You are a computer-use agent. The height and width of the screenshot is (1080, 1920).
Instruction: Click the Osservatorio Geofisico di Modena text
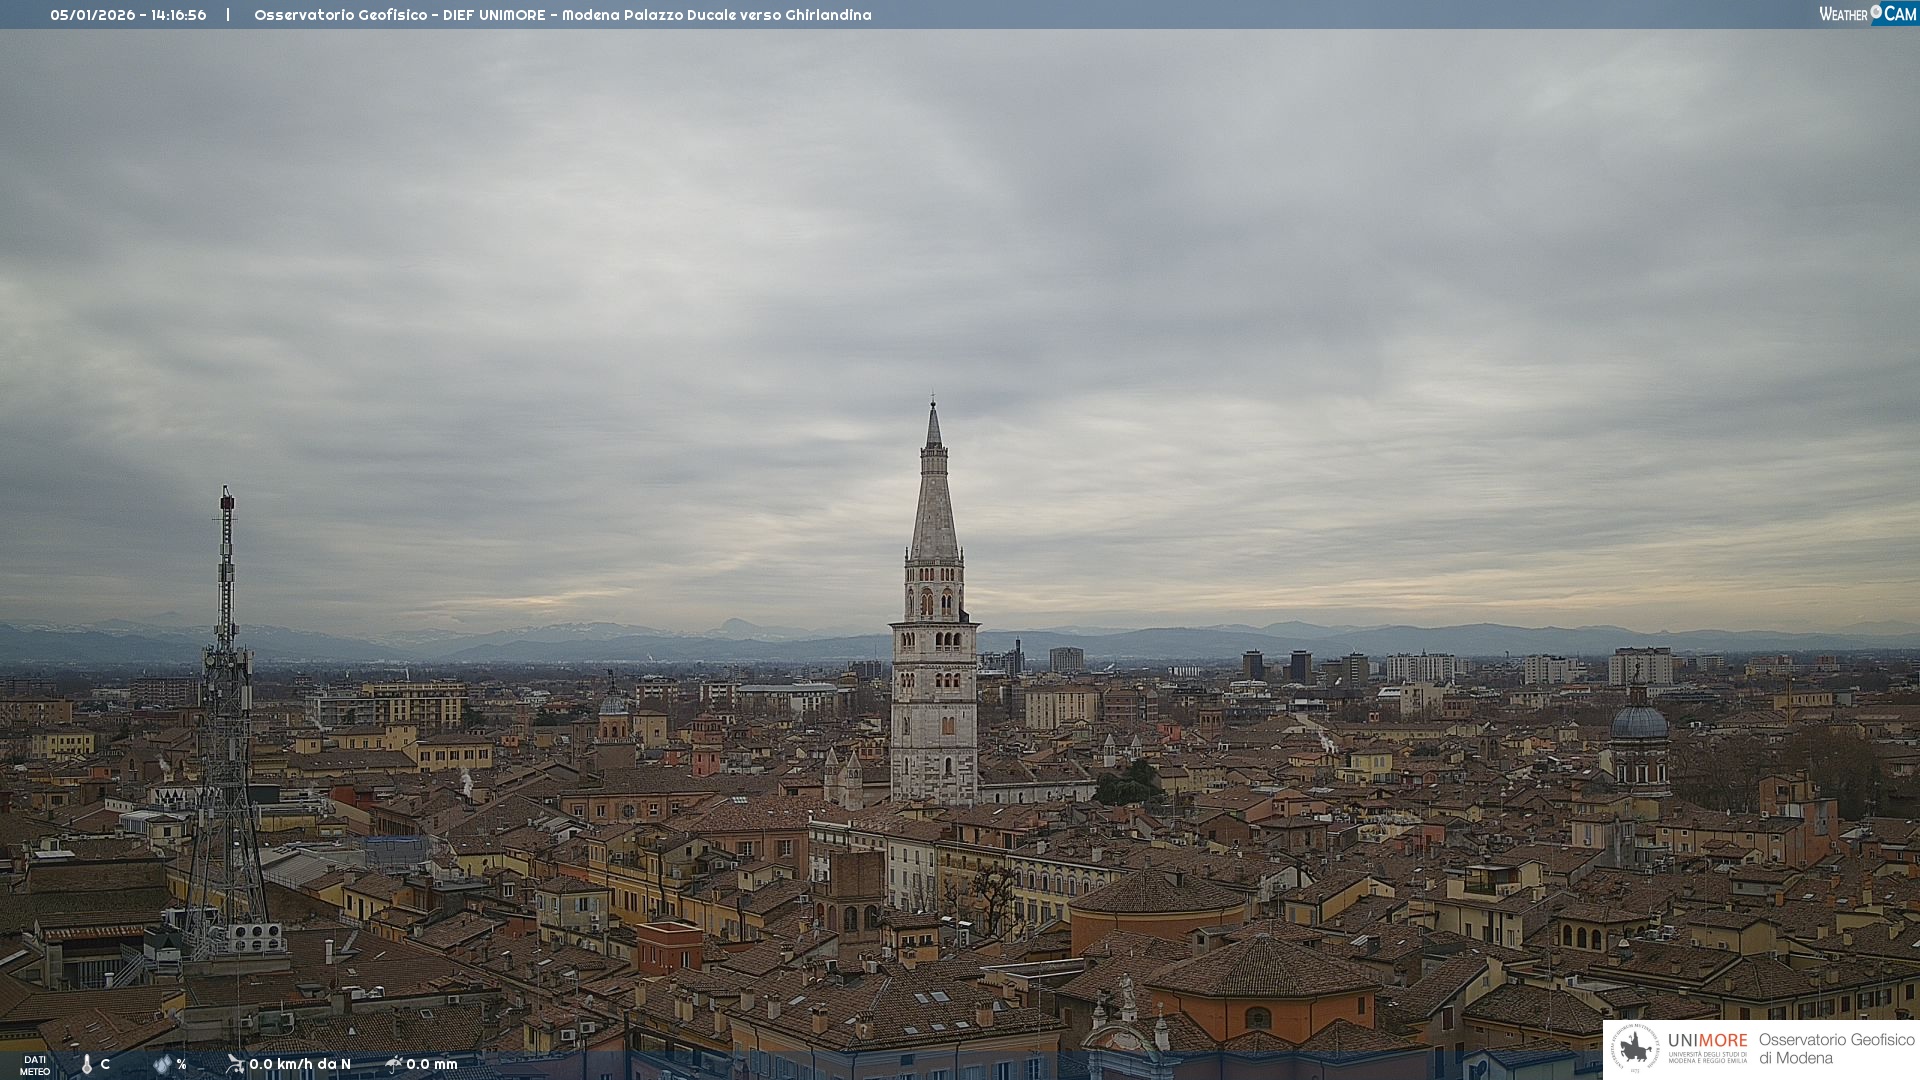[x=1836, y=1048]
